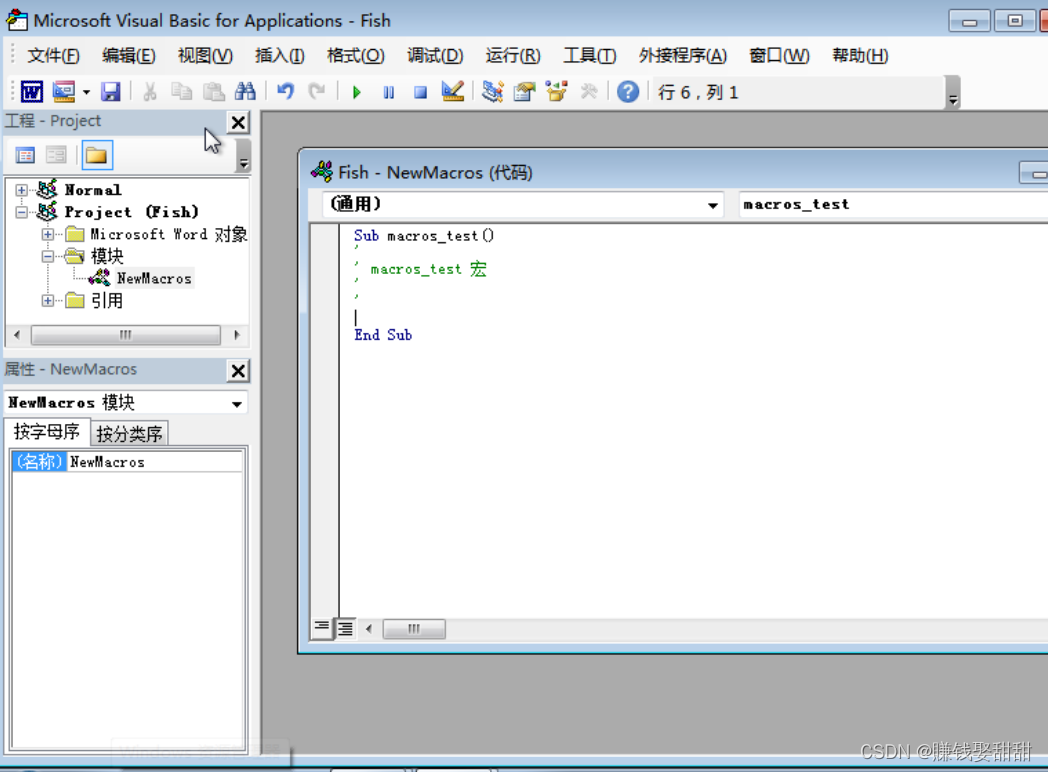The image size is (1048, 772).
Task: Stop and reset the running macro
Action: pyautogui.click(x=420, y=92)
